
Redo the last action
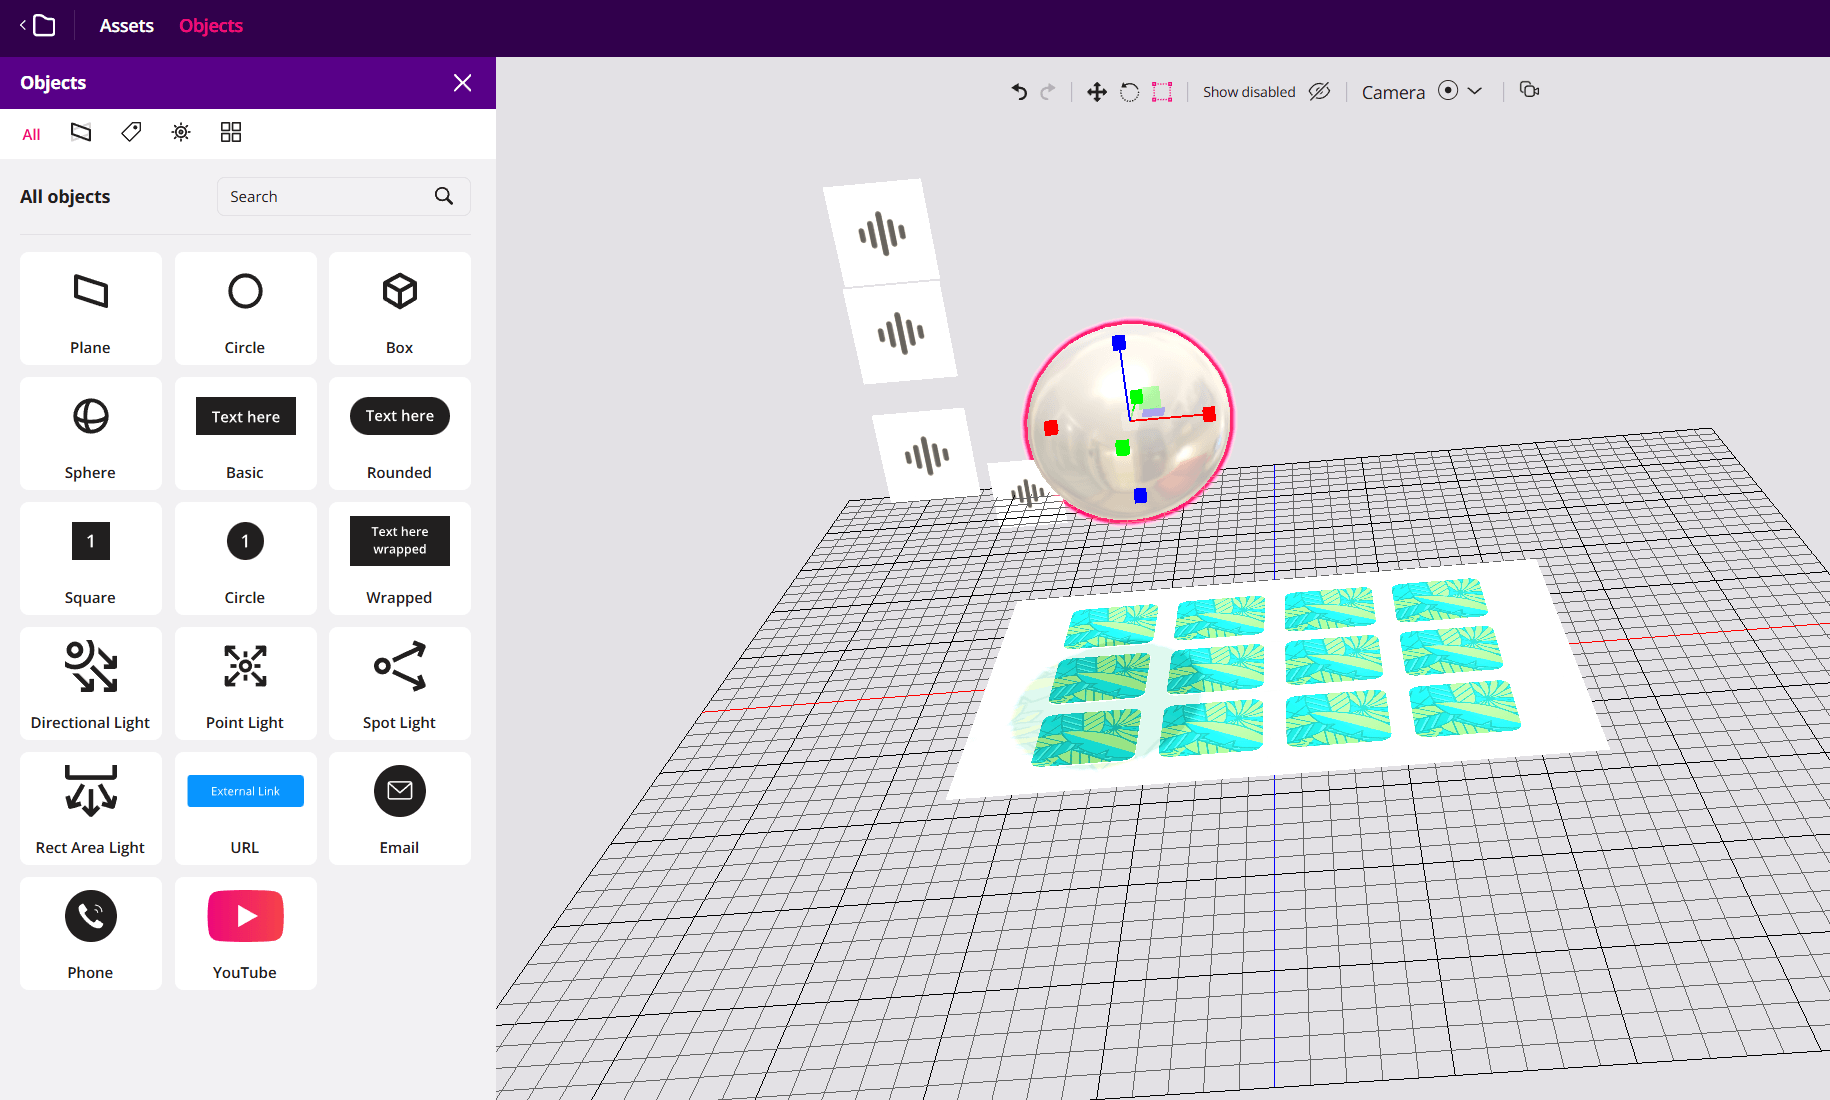click(x=1048, y=92)
